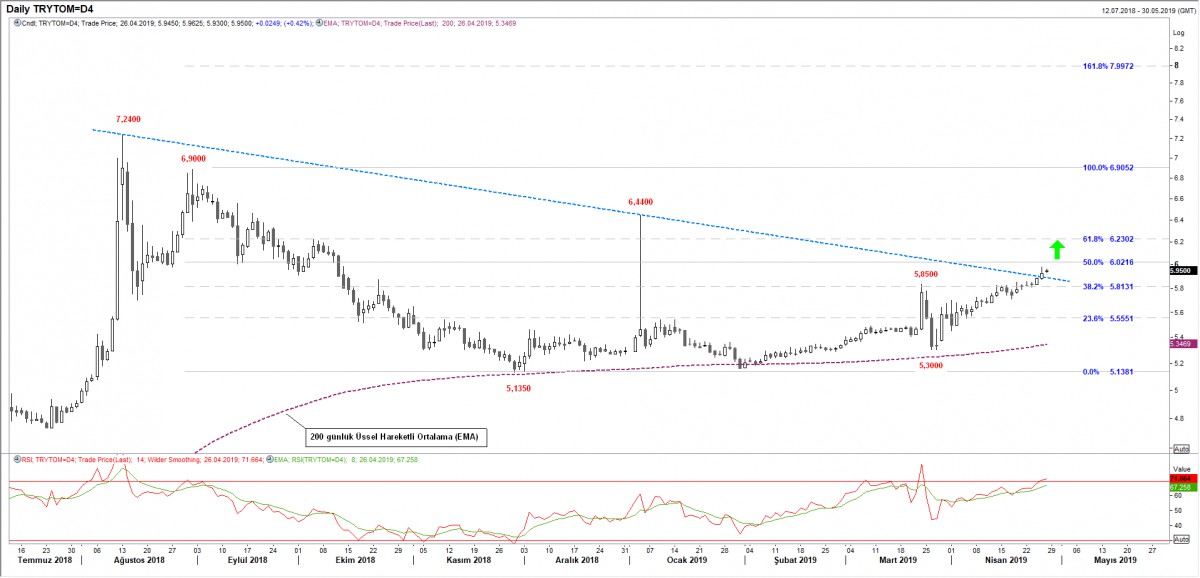Screen dimensions: 1200x578
Task: Select the 61.8% 6.2302 Fibonacci level
Action: pos(1117,239)
